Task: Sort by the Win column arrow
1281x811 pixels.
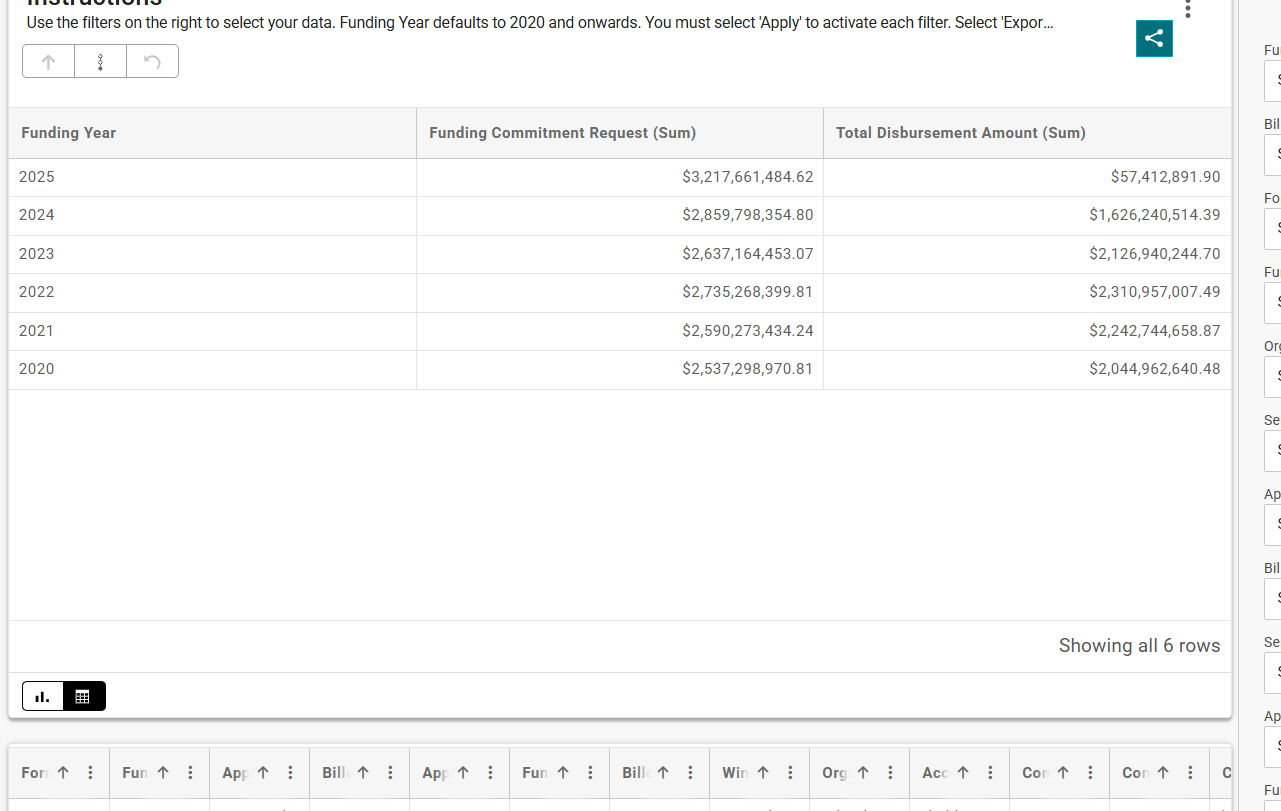Action: coord(763,773)
